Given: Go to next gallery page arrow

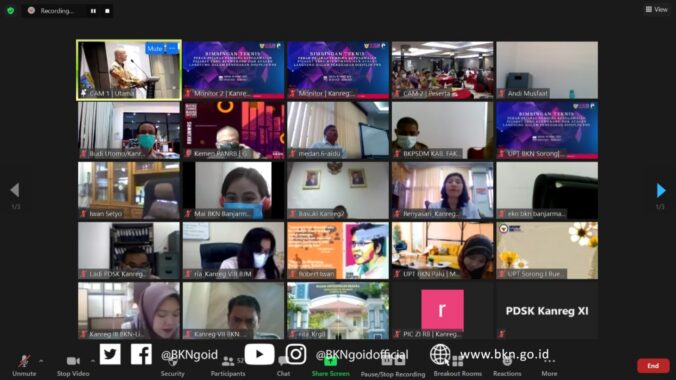Looking at the screenshot, I should tap(660, 190).
